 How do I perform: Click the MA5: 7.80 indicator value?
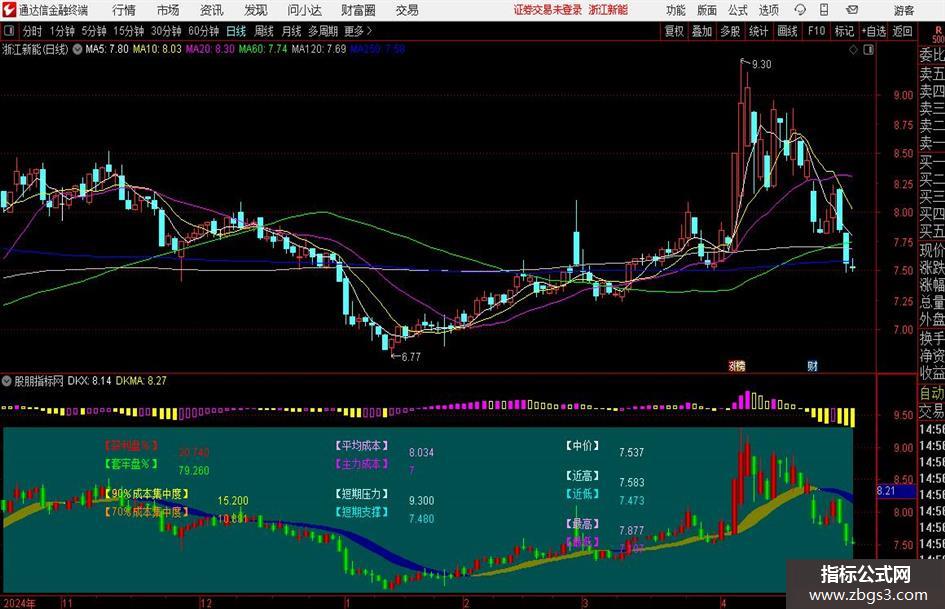pos(107,49)
